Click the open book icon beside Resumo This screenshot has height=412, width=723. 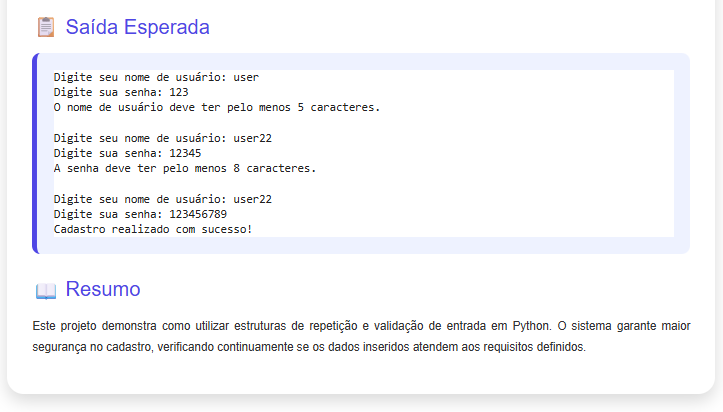tap(46, 291)
